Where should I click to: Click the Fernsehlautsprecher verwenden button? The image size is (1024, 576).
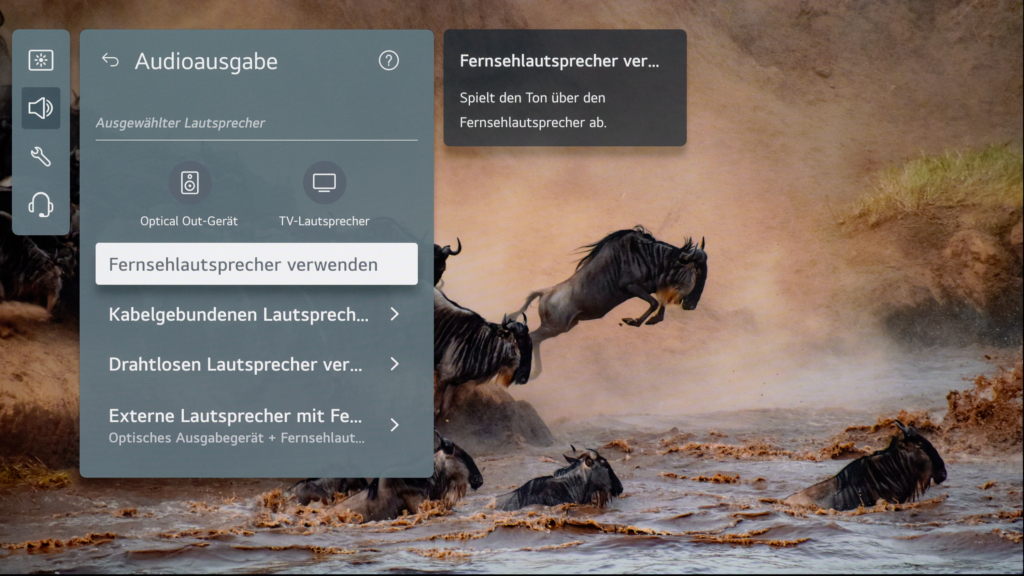256,263
